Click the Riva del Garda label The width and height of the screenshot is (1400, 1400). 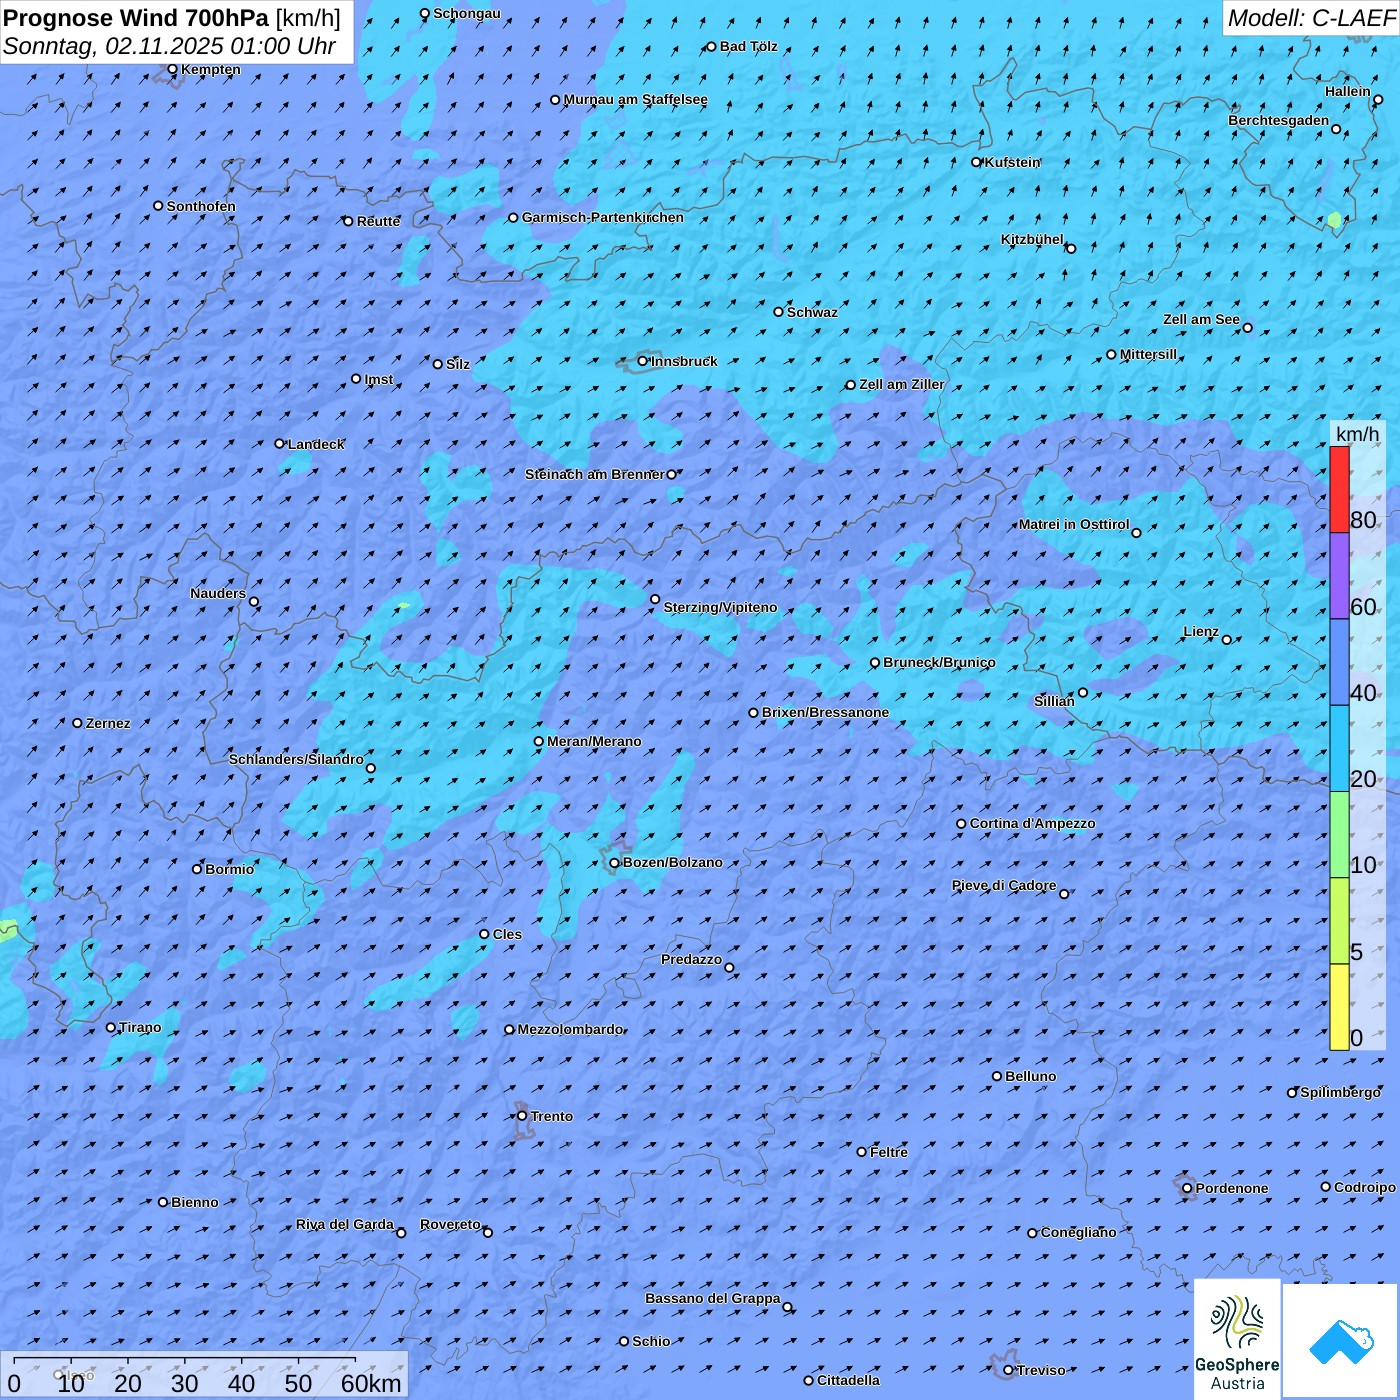click(x=345, y=1224)
